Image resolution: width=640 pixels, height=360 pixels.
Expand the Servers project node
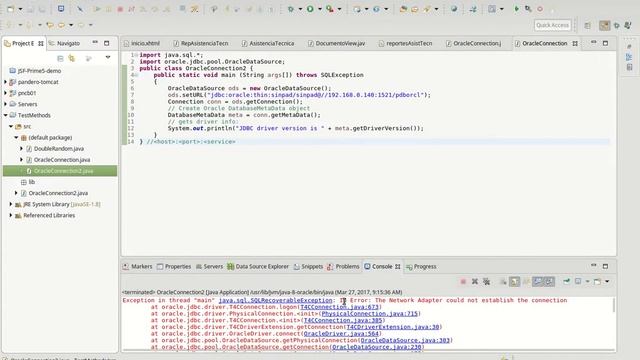point(6,104)
